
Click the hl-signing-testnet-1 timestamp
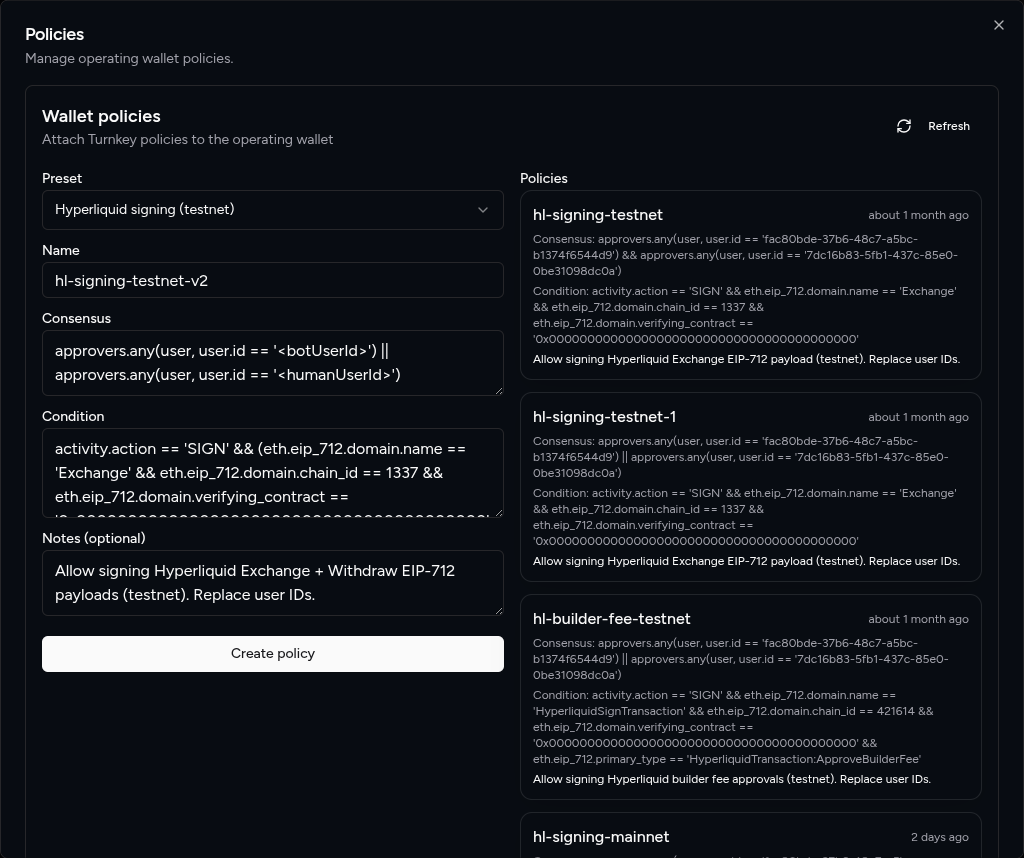click(x=918, y=417)
